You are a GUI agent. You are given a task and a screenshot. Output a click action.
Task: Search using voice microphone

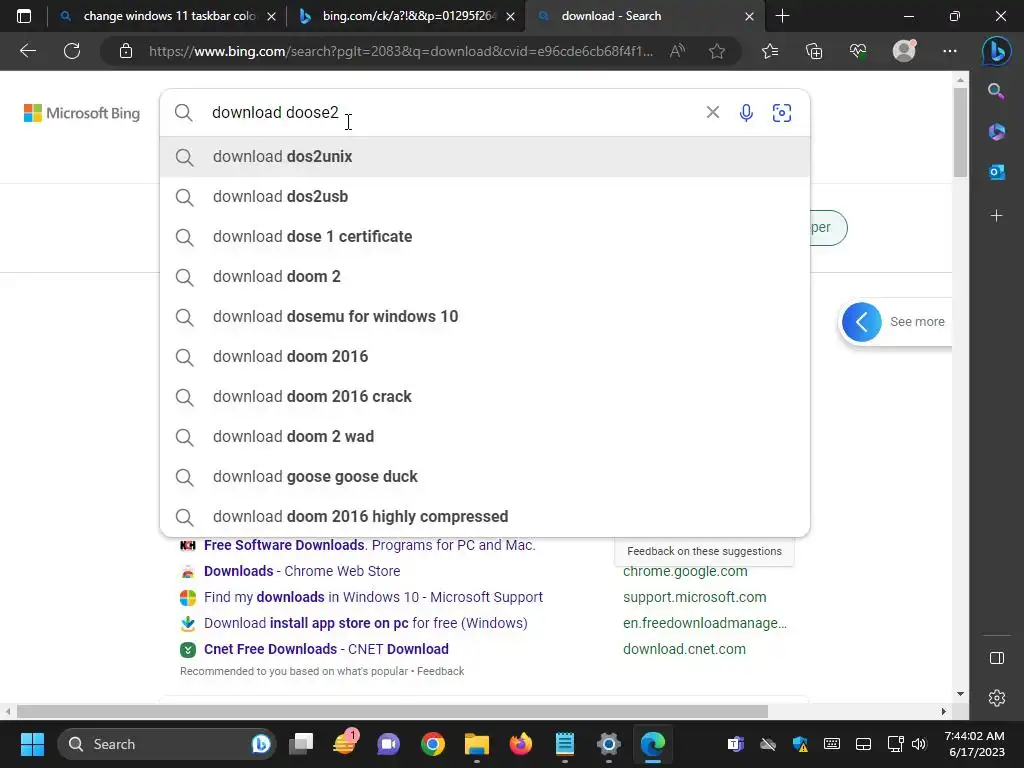click(746, 112)
